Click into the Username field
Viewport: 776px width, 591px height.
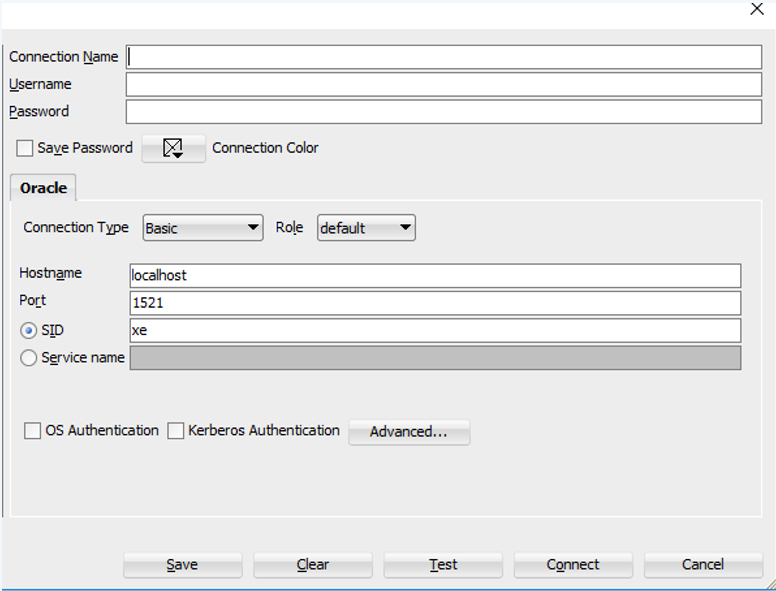(444, 85)
